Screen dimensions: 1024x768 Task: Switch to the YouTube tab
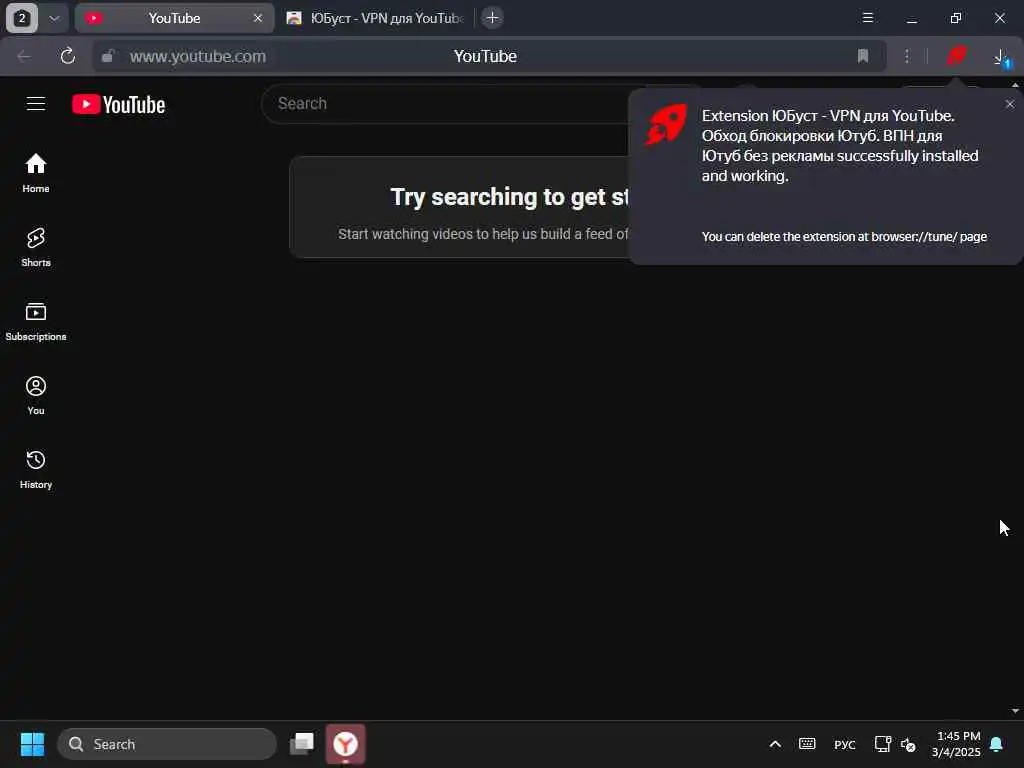coord(173,18)
